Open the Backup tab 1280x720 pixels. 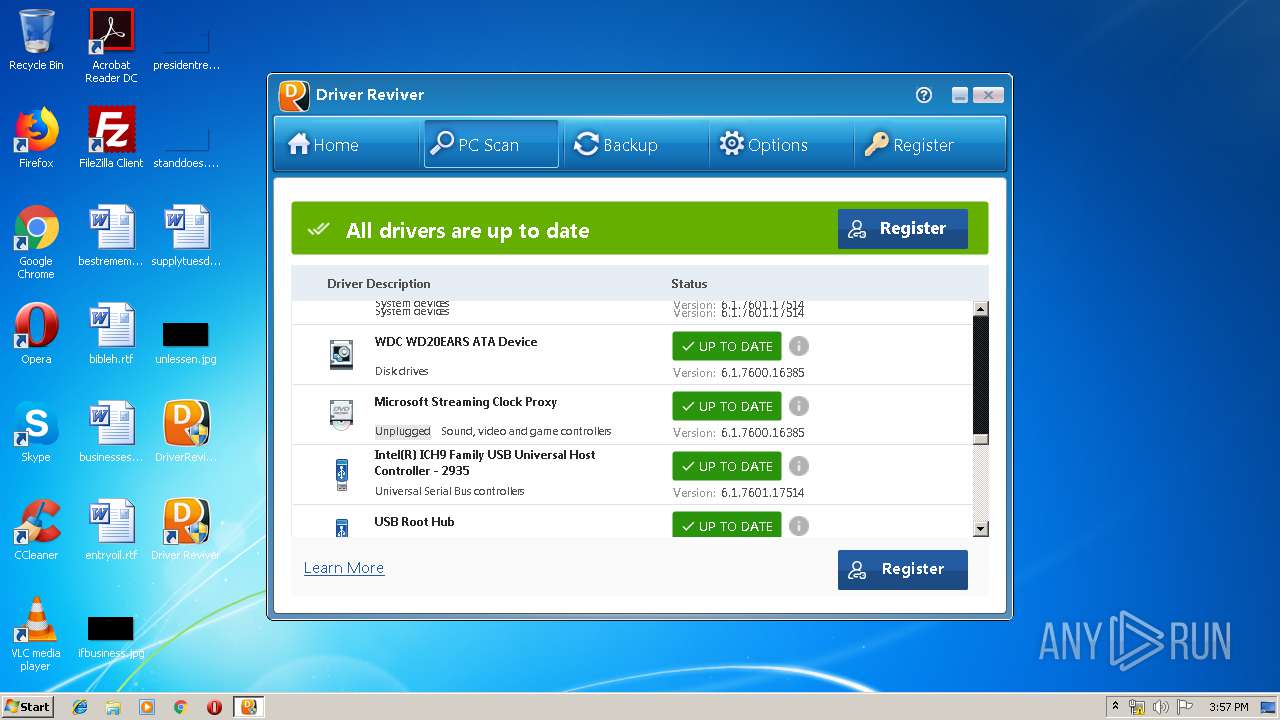click(x=636, y=145)
